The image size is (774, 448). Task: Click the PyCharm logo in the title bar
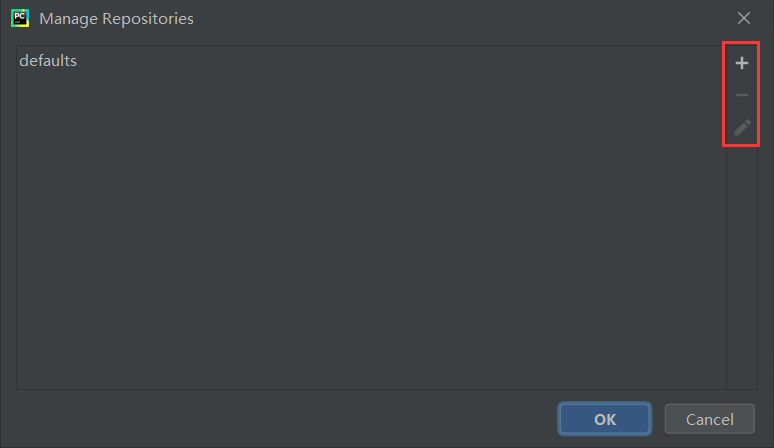point(20,18)
